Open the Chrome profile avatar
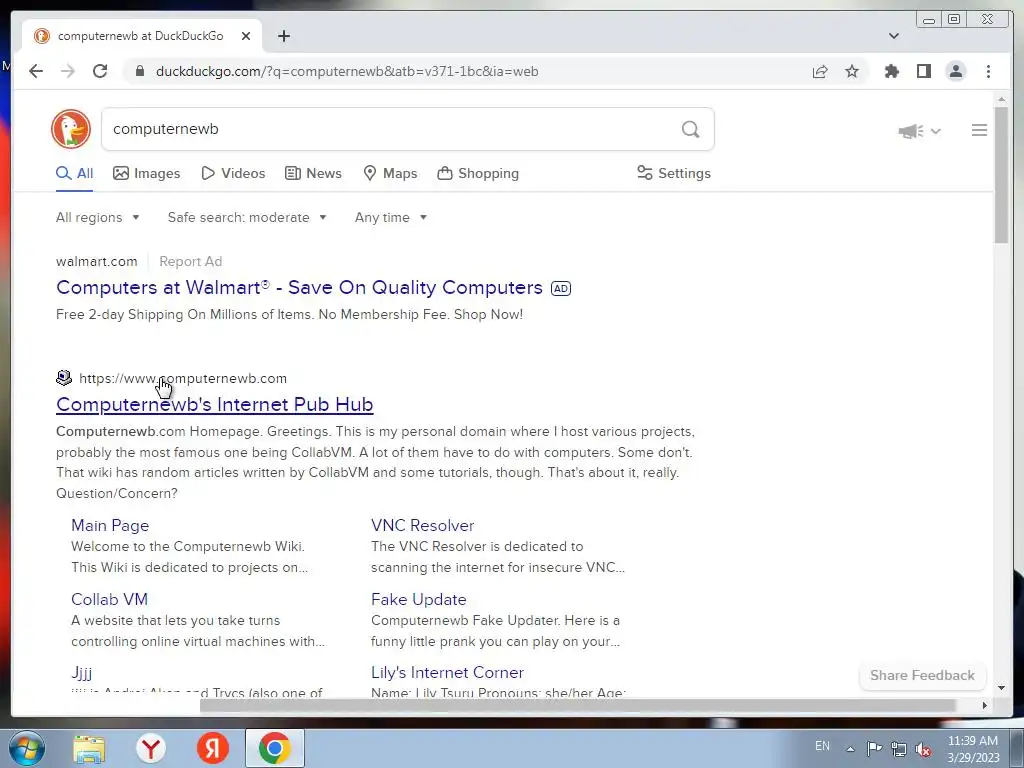The width and height of the screenshot is (1024, 768). click(955, 71)
